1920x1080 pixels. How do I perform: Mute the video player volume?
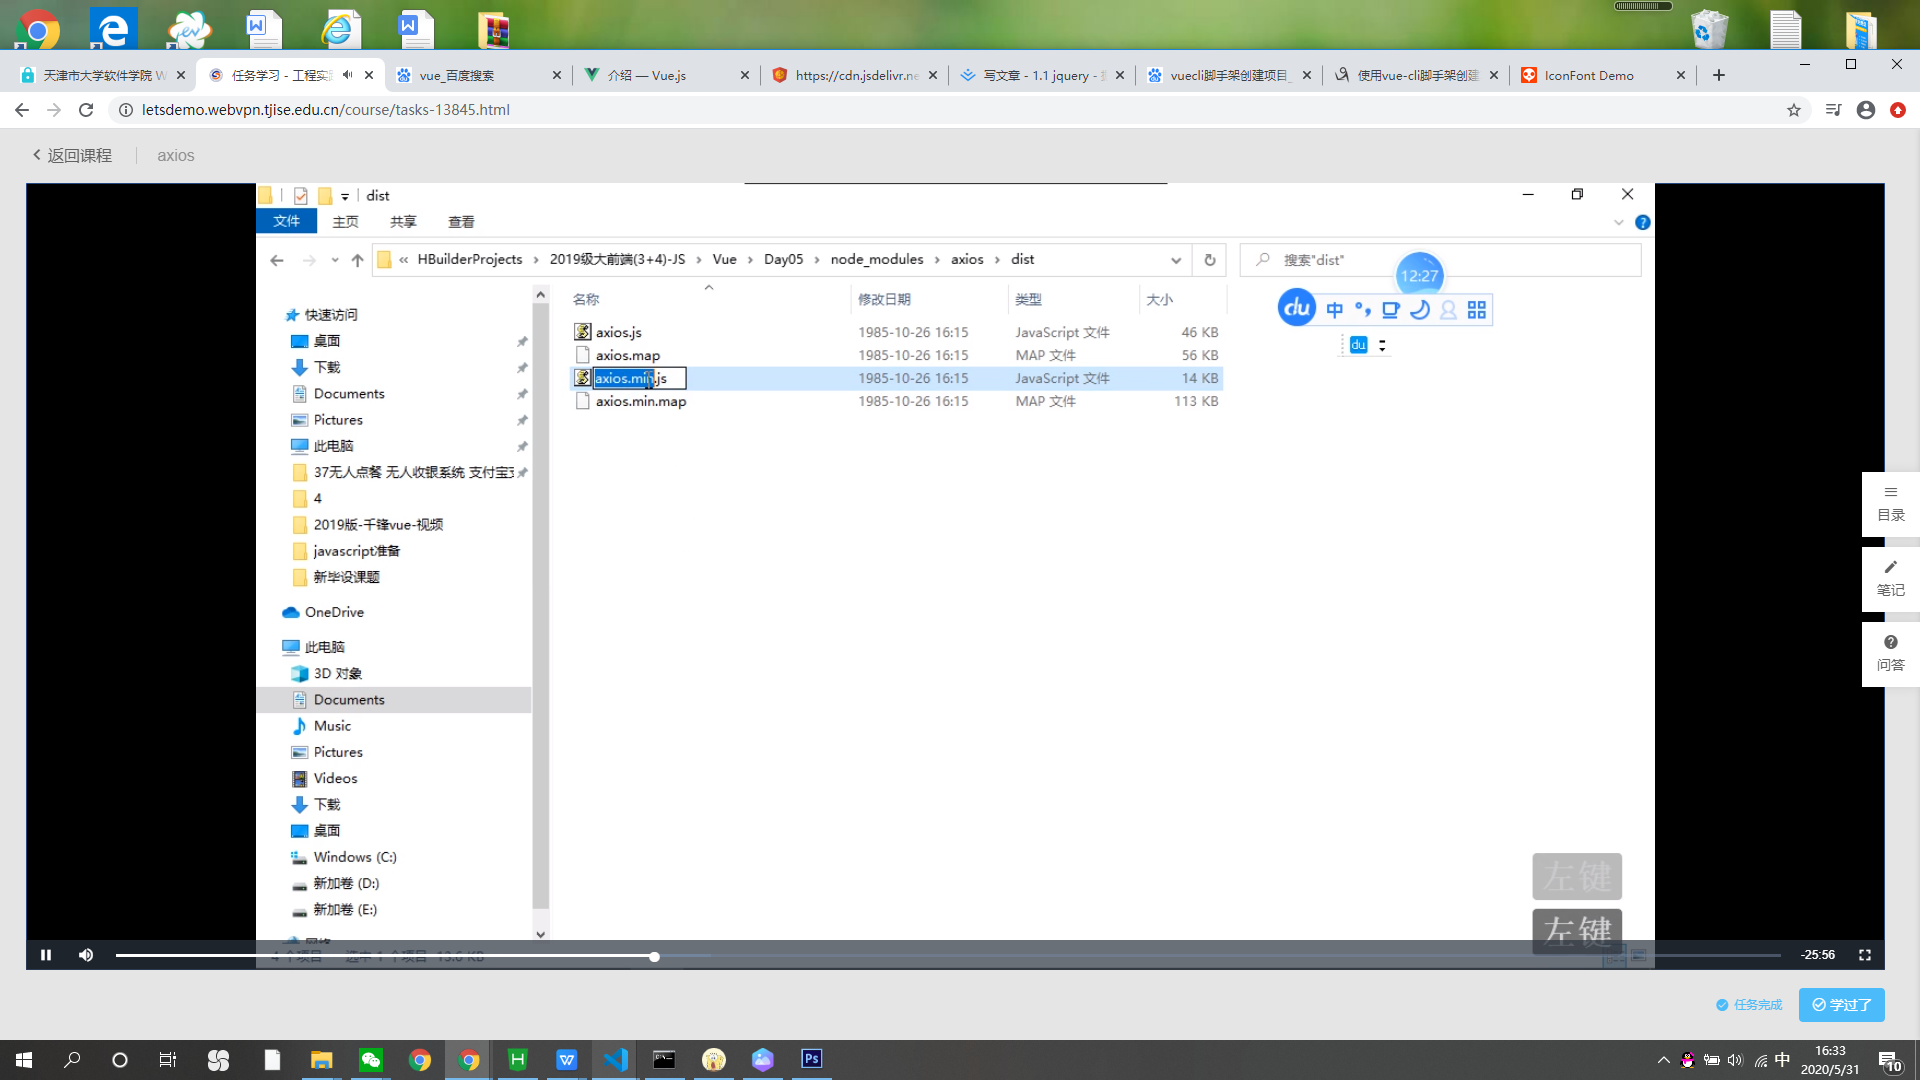pyautogui.click(x=86, y=955)
